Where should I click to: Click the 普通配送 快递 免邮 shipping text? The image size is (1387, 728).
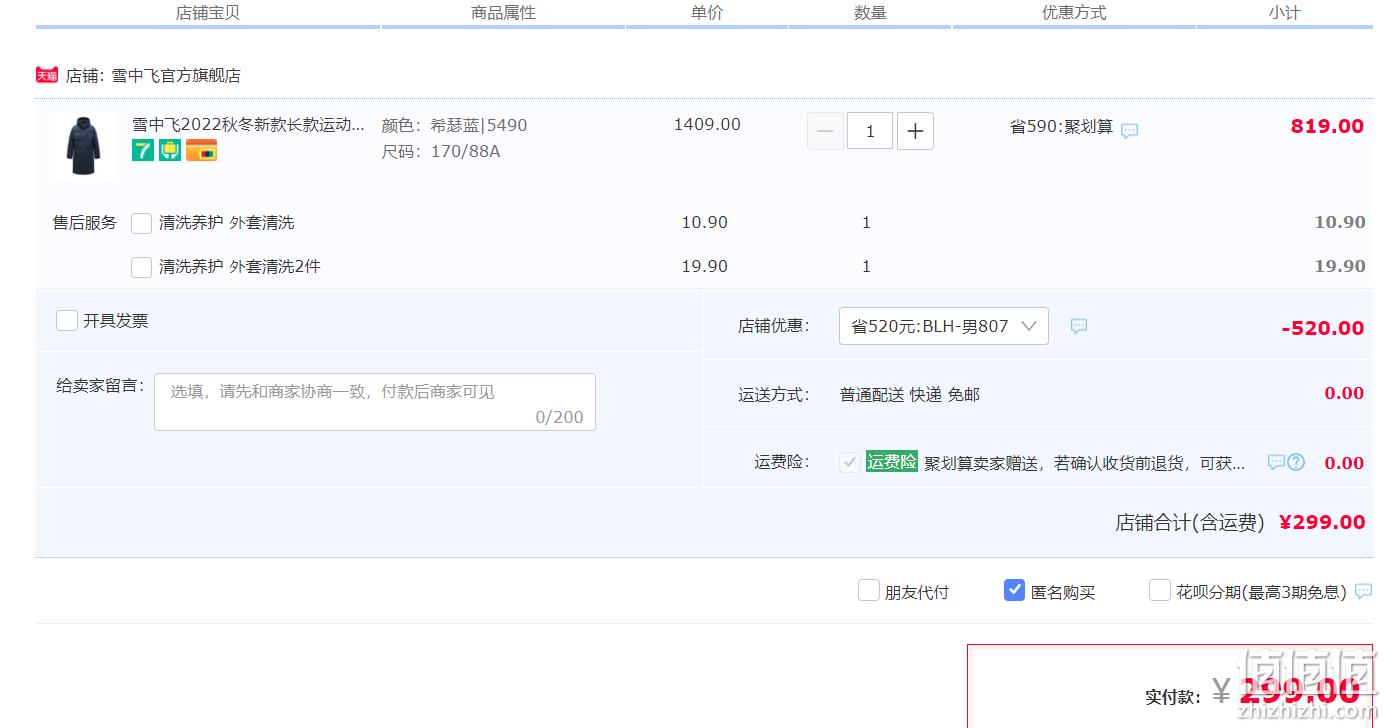[x=910, y=395]
